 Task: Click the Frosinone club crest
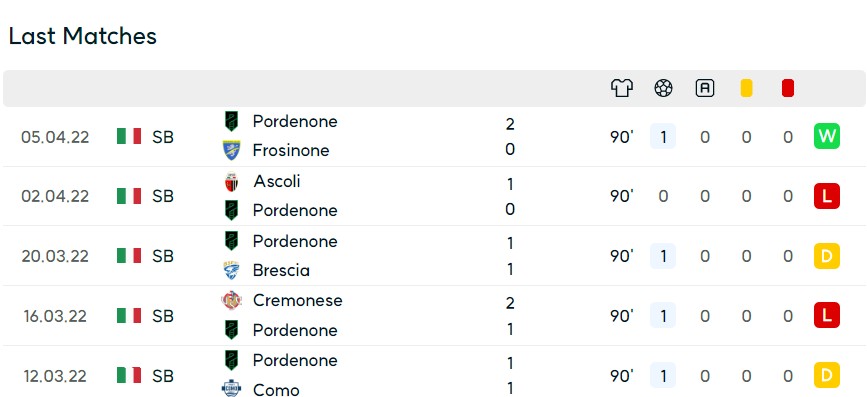pos(231,150)
